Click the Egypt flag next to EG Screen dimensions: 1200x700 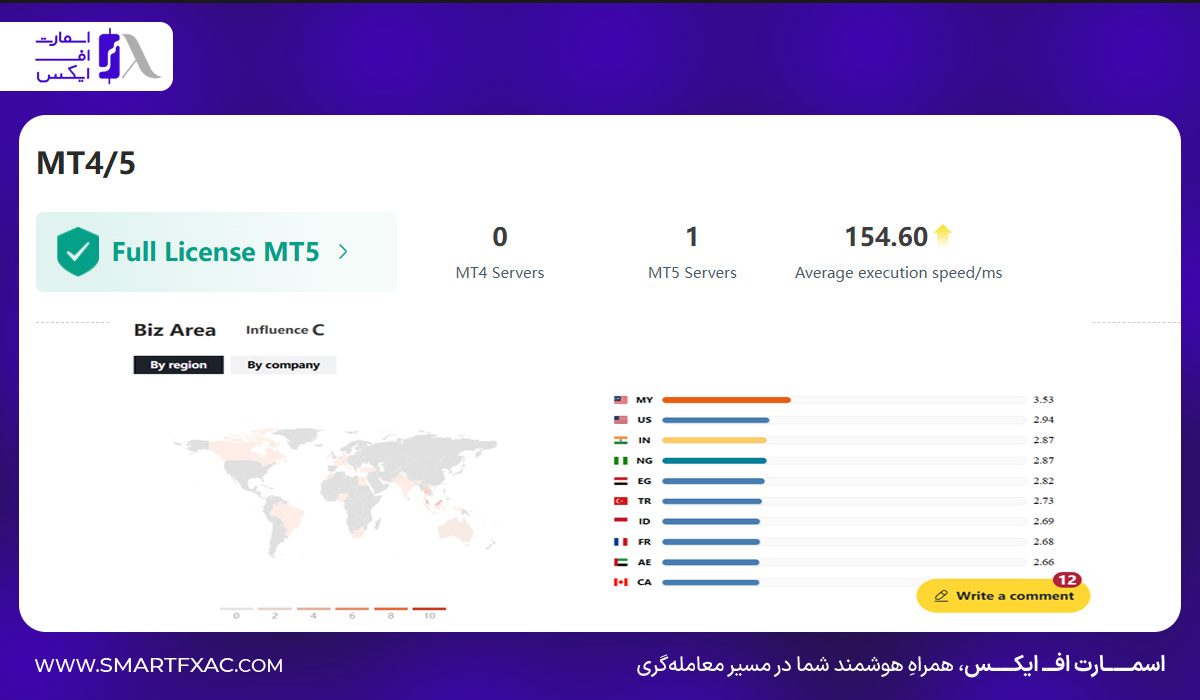tap(621, 481)
